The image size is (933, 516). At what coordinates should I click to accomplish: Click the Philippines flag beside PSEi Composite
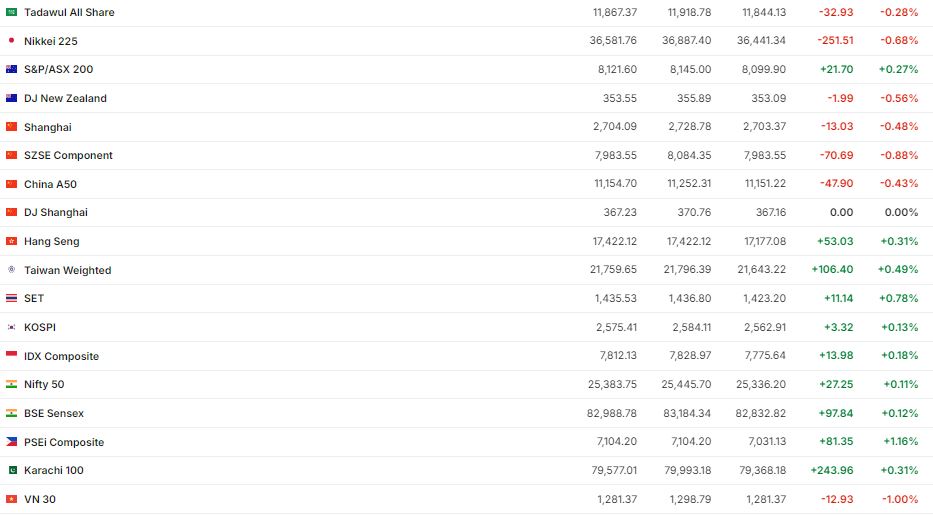tap(12, 442)
